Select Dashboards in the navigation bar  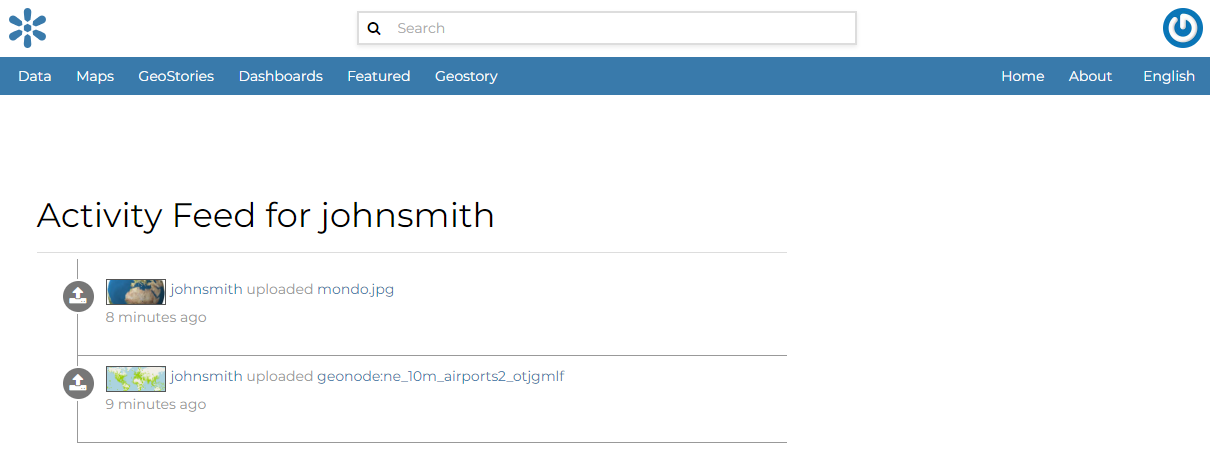[280, 76]
